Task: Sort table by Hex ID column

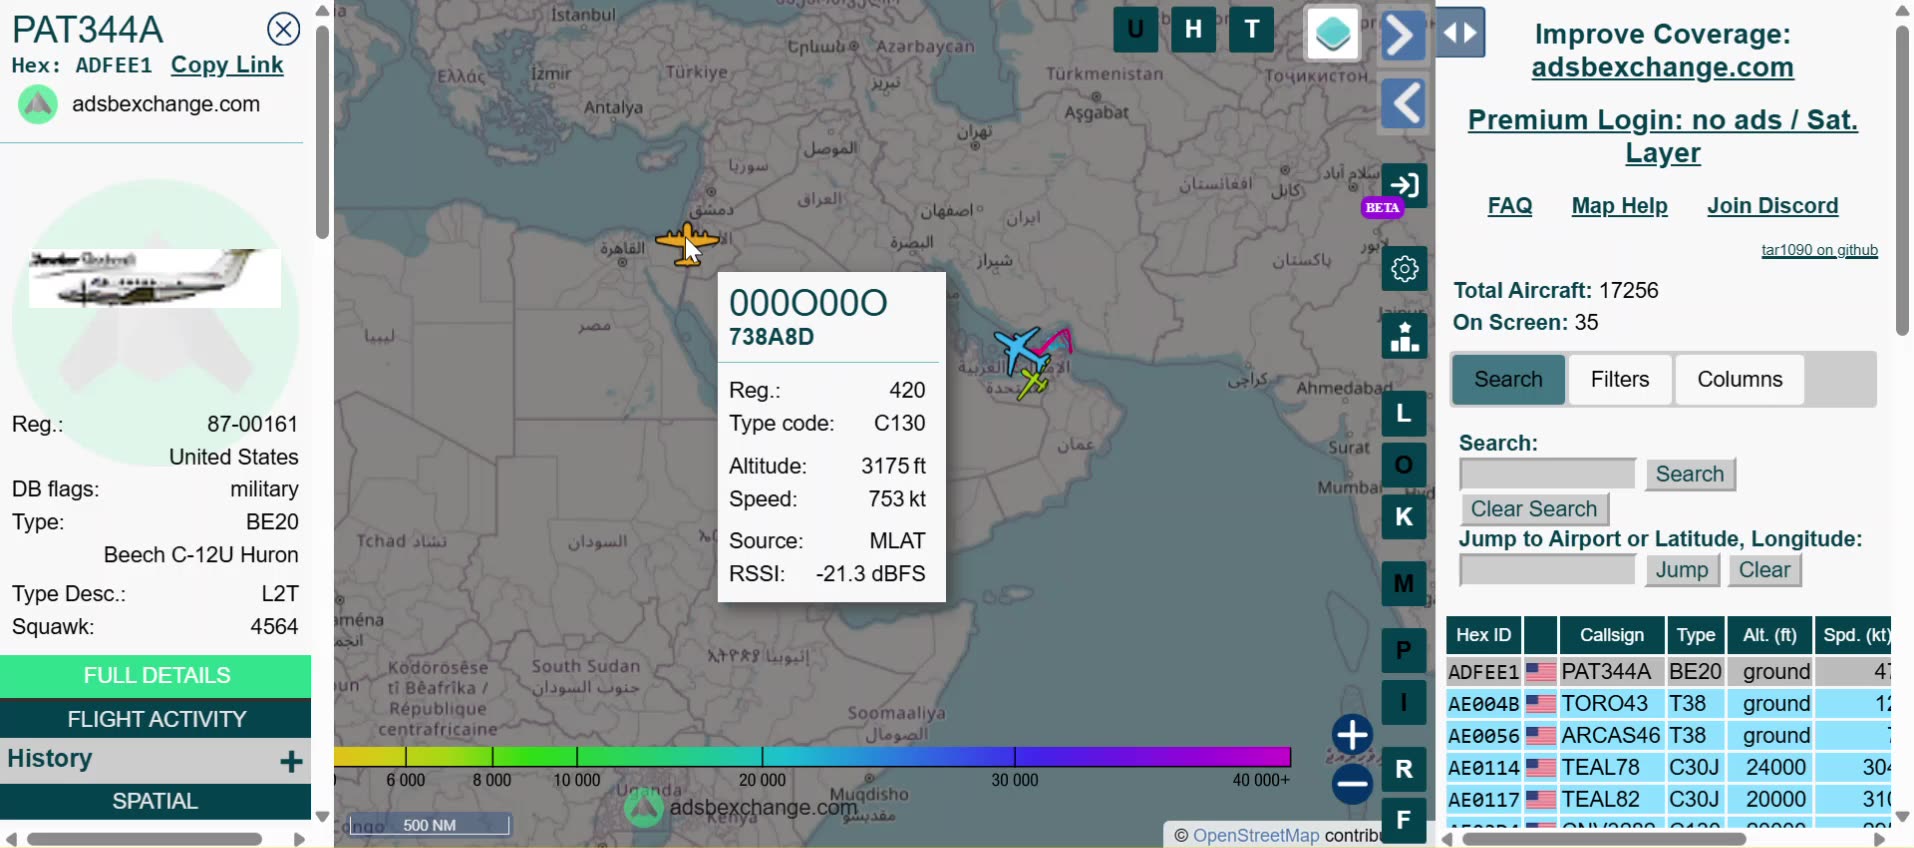Action: tap(1483, 635)
